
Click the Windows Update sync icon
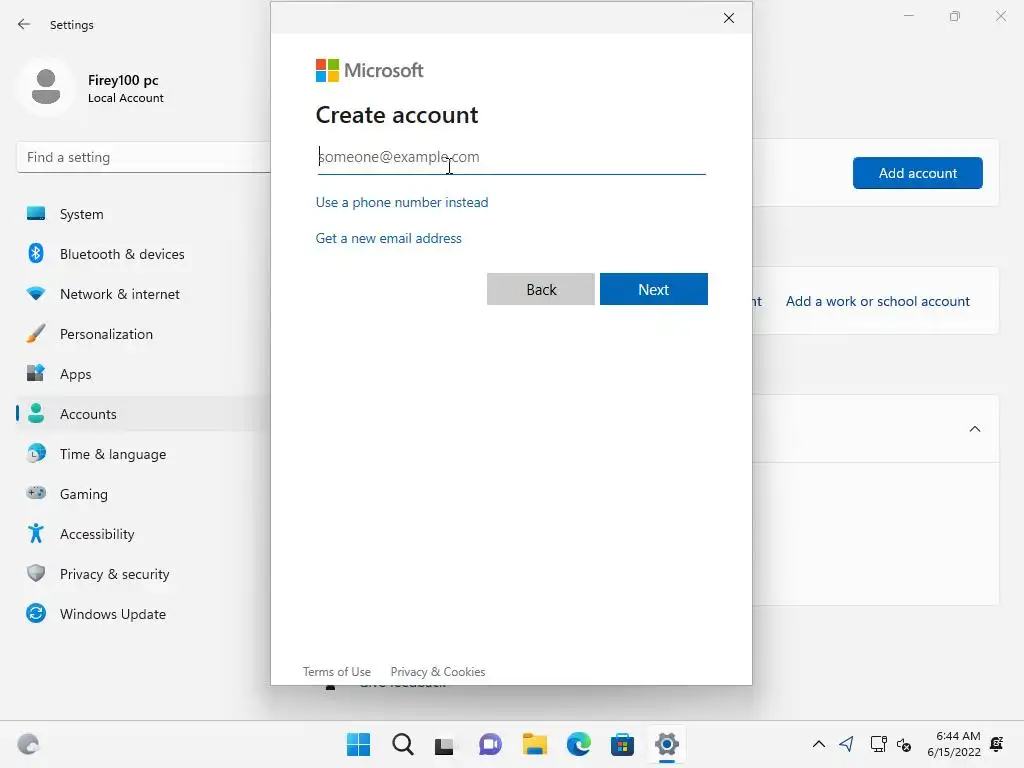tap(36, 613)
